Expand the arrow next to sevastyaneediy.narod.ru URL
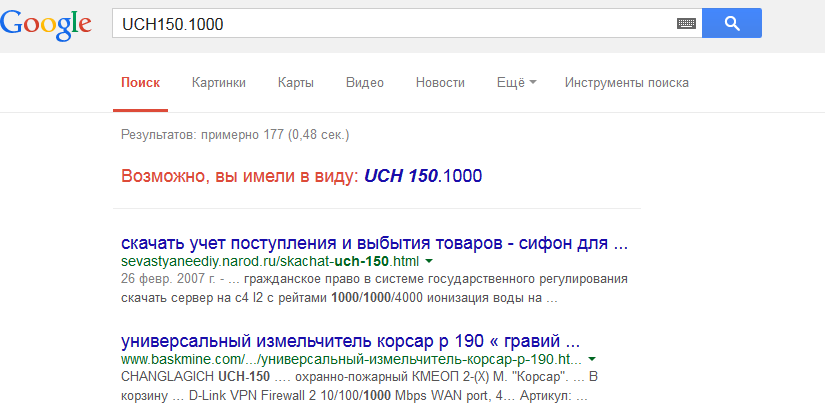The image size is (825, 404). [x=429, y=261]
